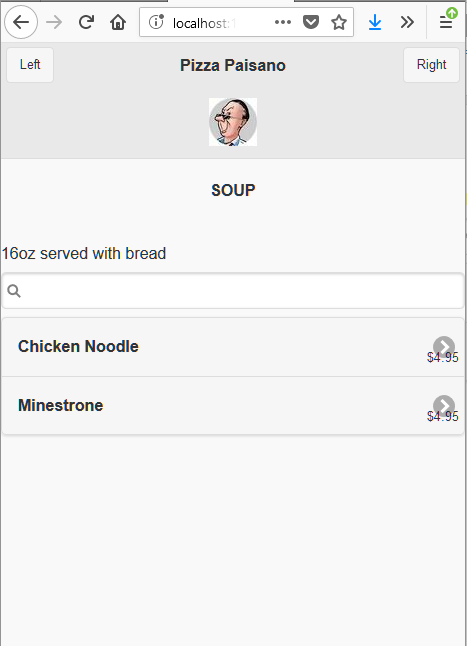Click the browser forward arrow
467x646 pixels.
[54, 22]
